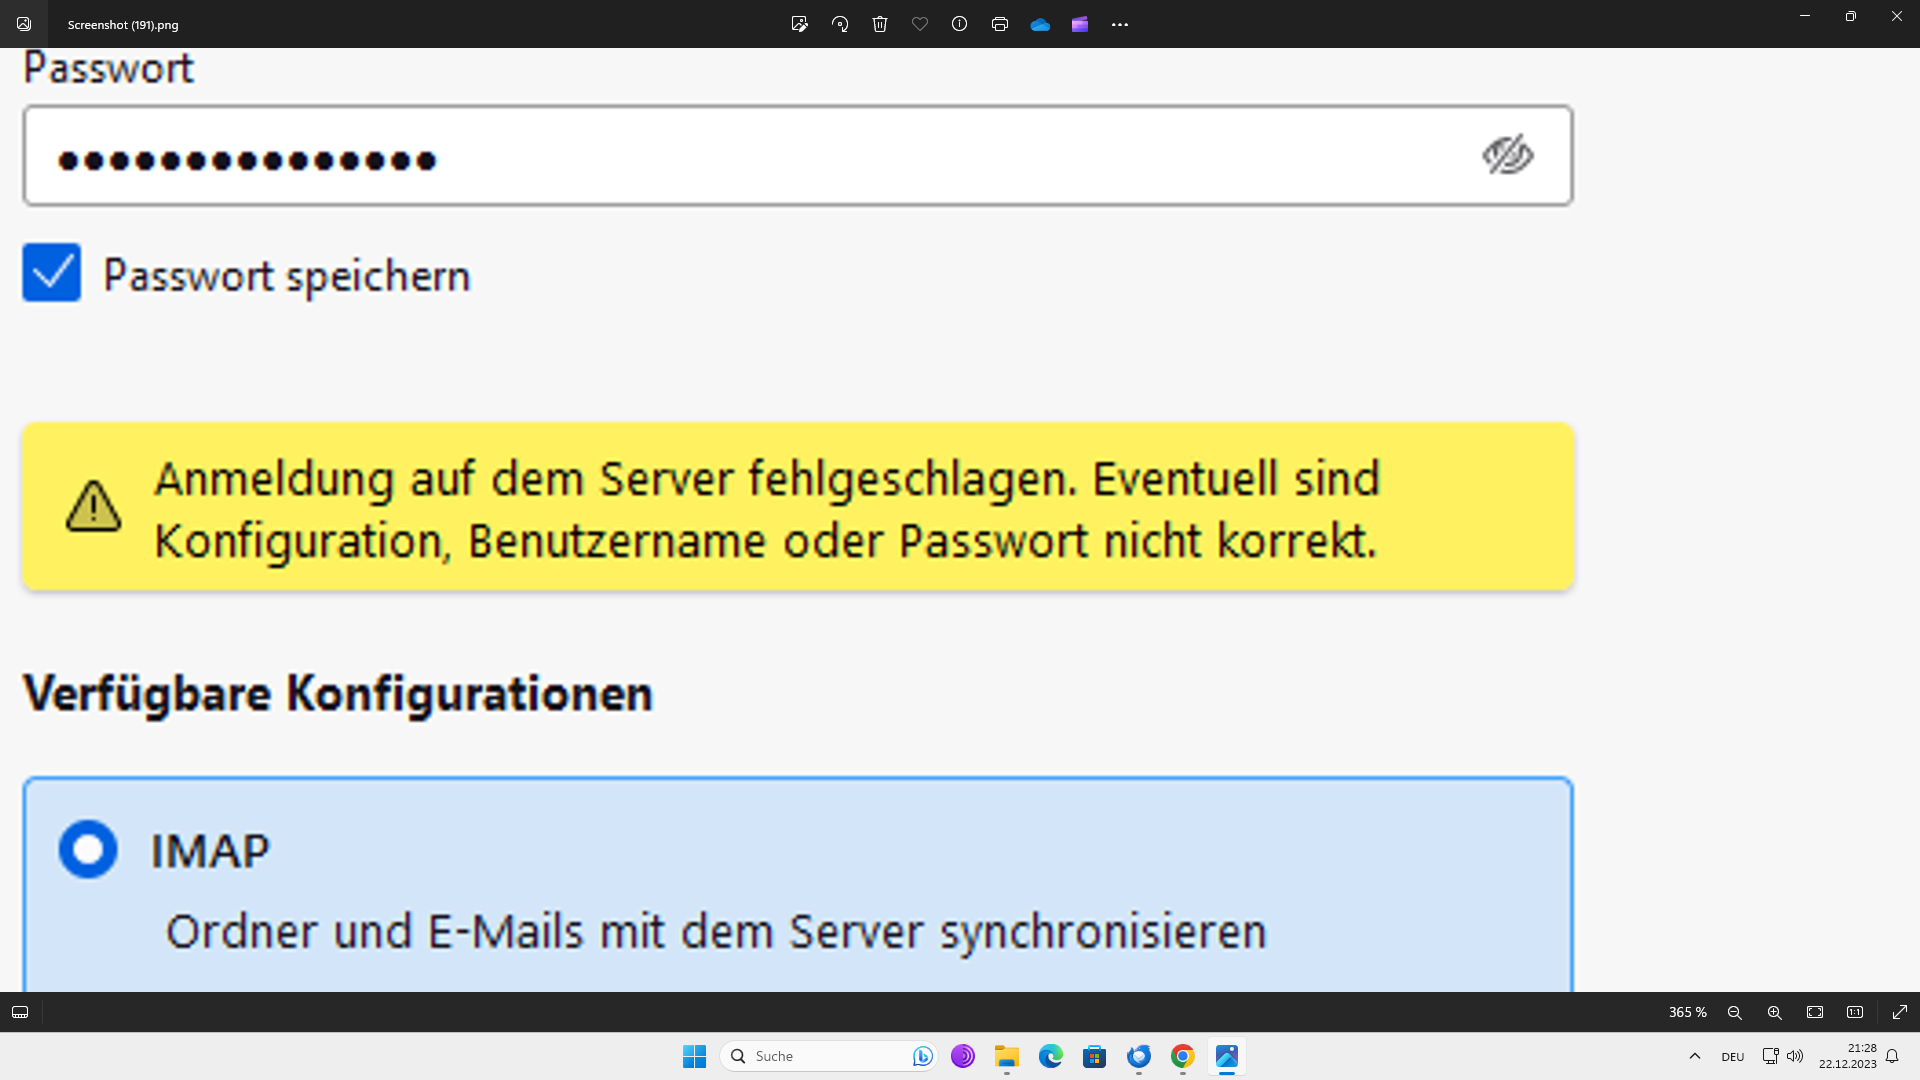Enter fullscreen with the diagonal arrows
1920x1080 pixels.
pyautogui.click(x=1900, y=1012)
